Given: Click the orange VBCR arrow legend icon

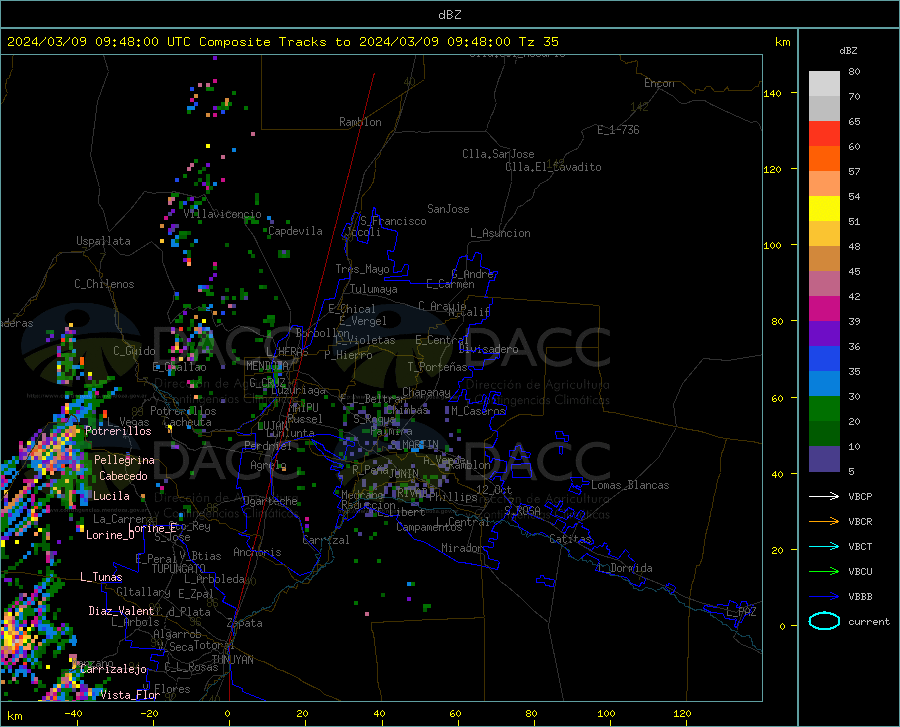Looking at the screenshot, I should point(824,522).
